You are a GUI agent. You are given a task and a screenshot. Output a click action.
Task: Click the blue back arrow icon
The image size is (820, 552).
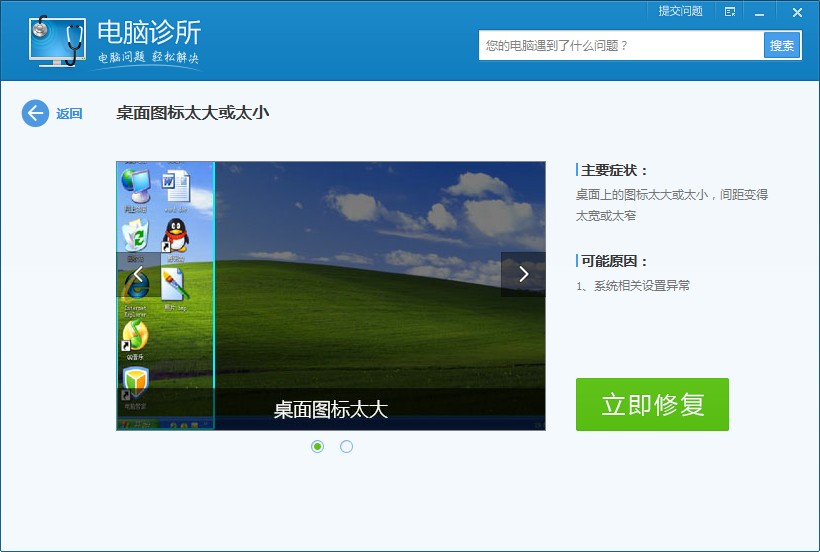tap(35, 113)
